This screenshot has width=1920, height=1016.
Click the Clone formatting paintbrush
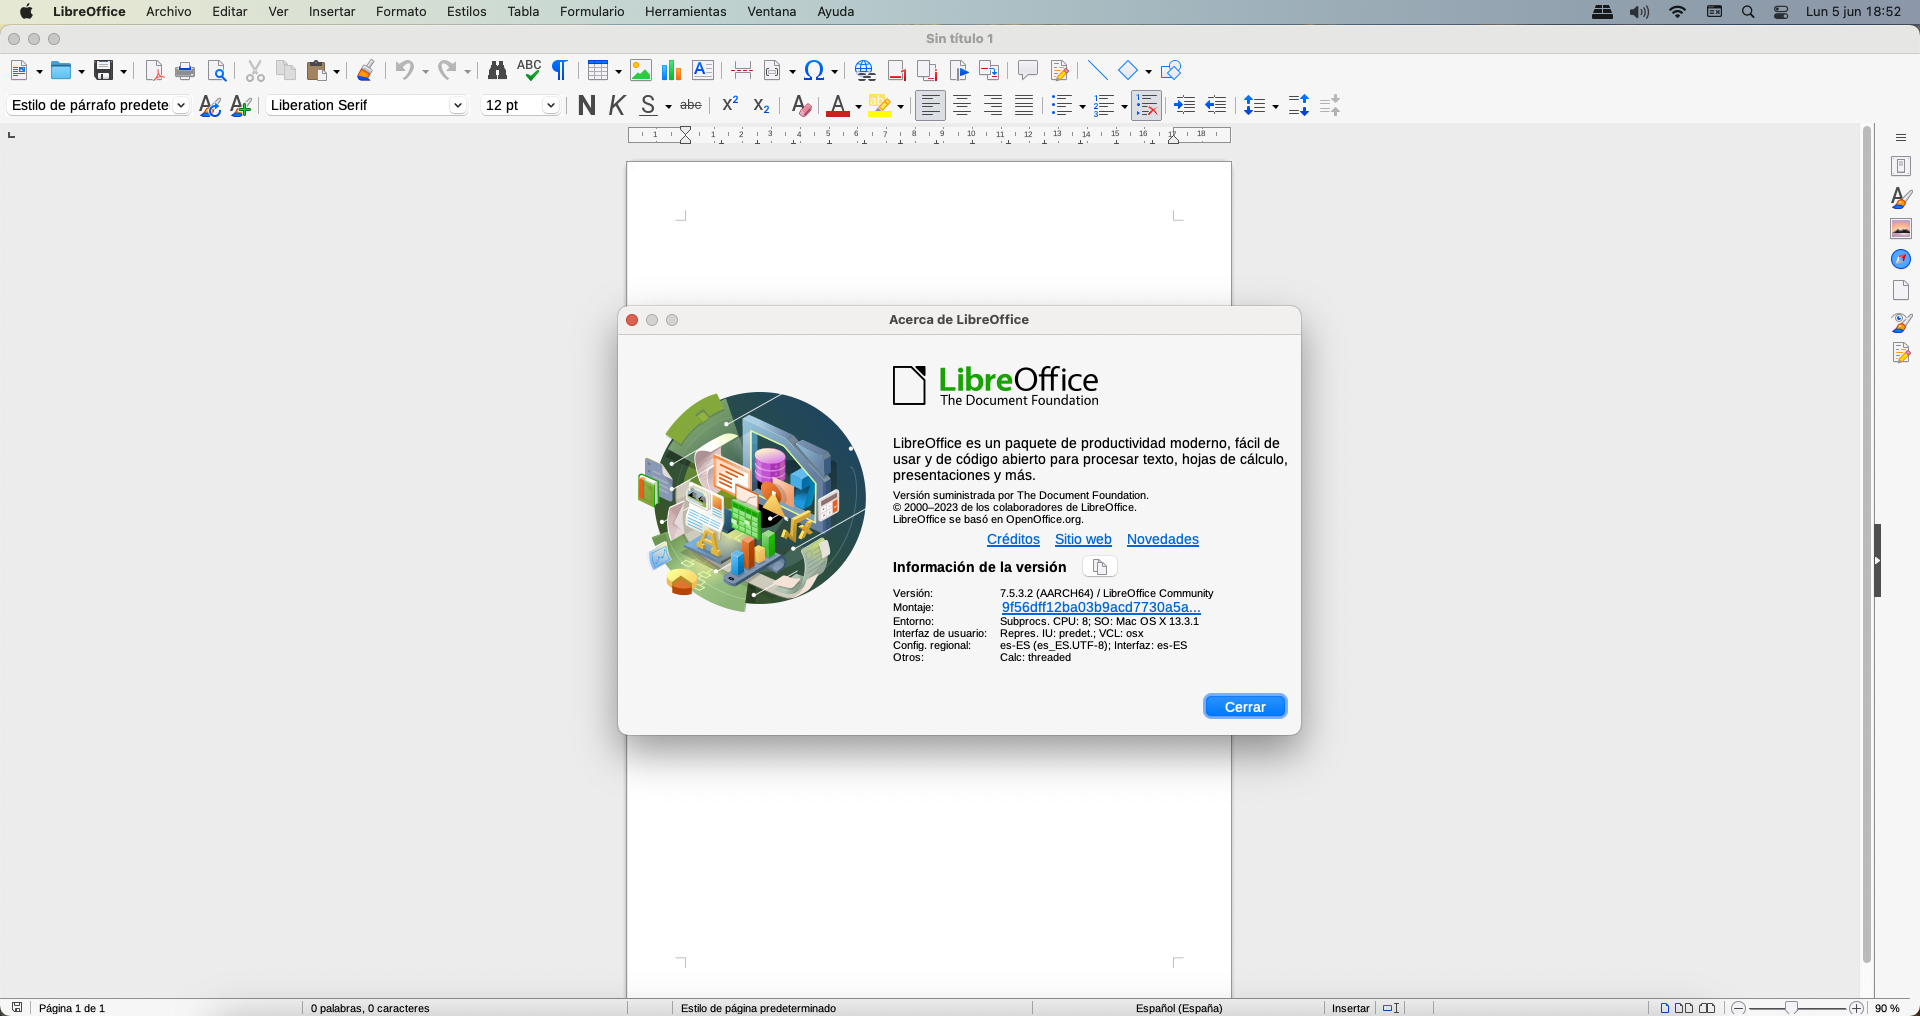click(x=366, y=70)
